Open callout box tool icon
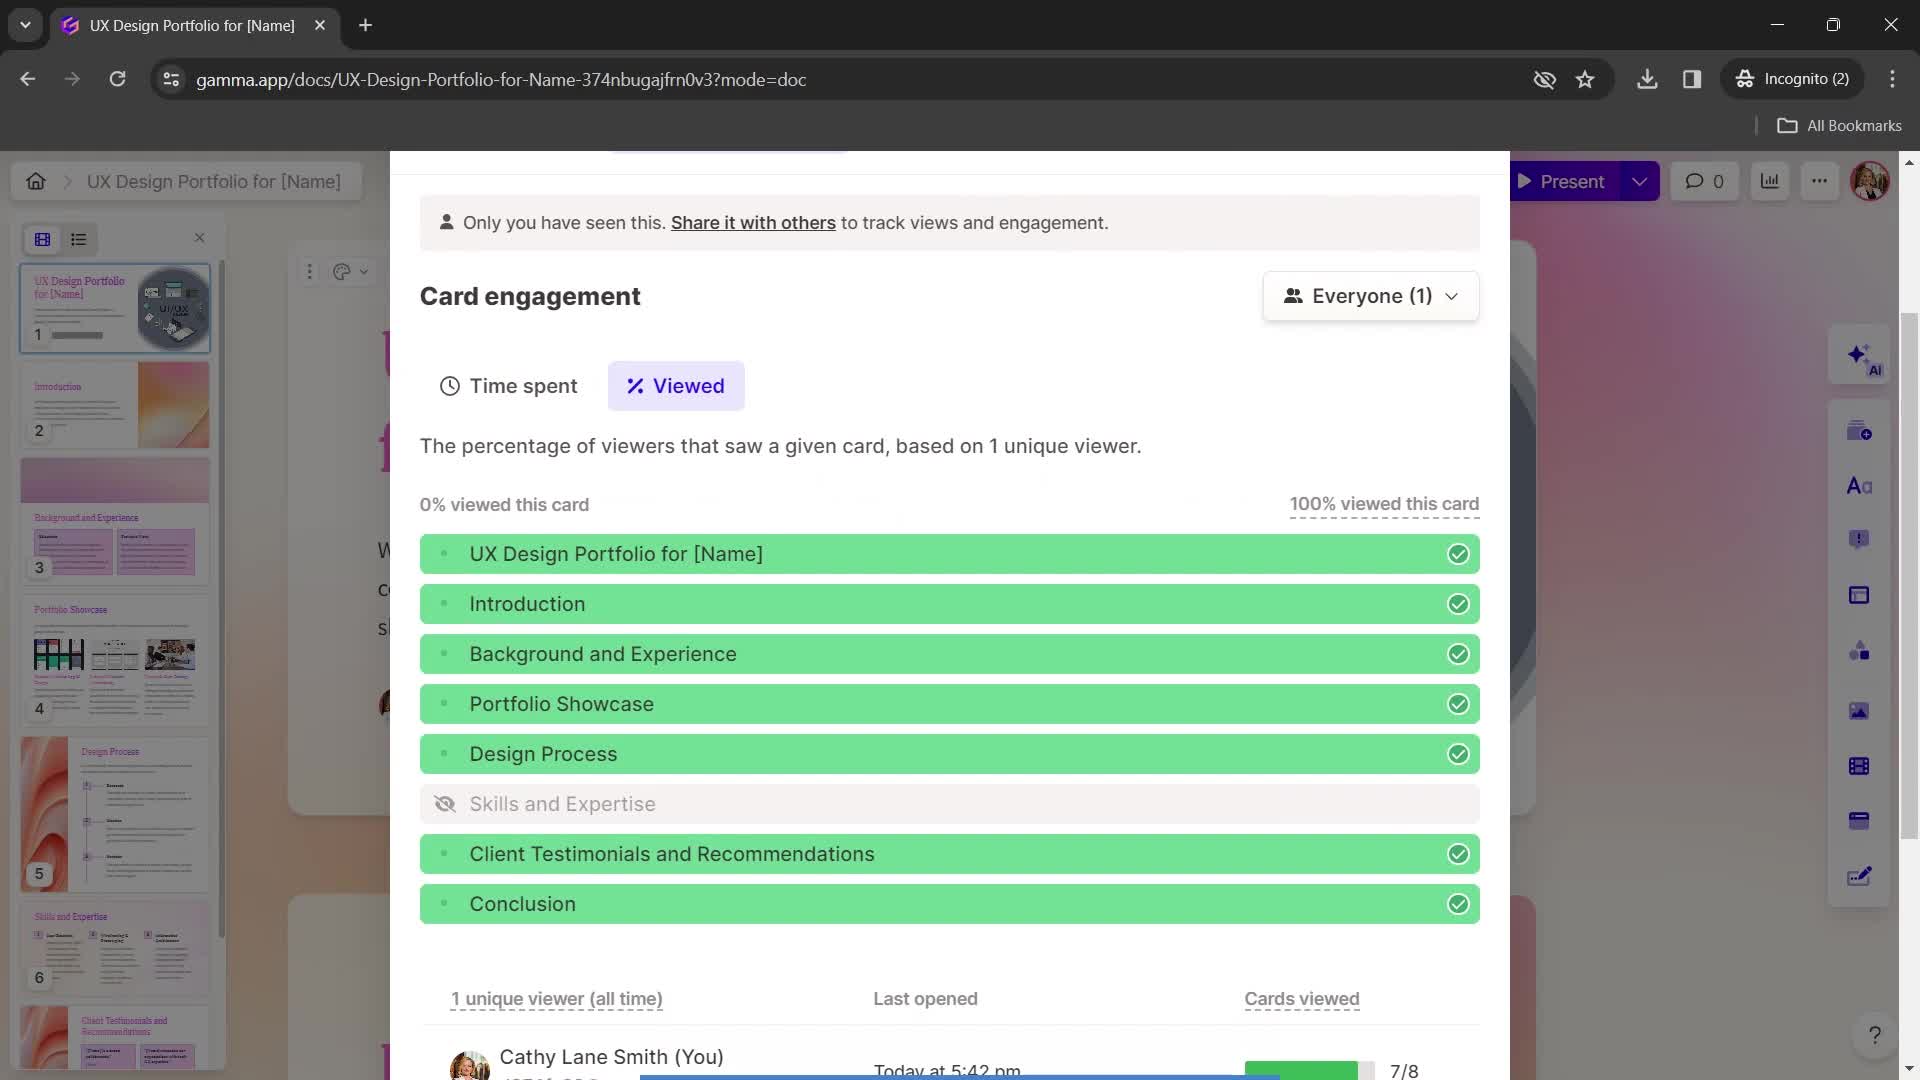This screenshot has width=1920, height=1080. pos(1859,540)
